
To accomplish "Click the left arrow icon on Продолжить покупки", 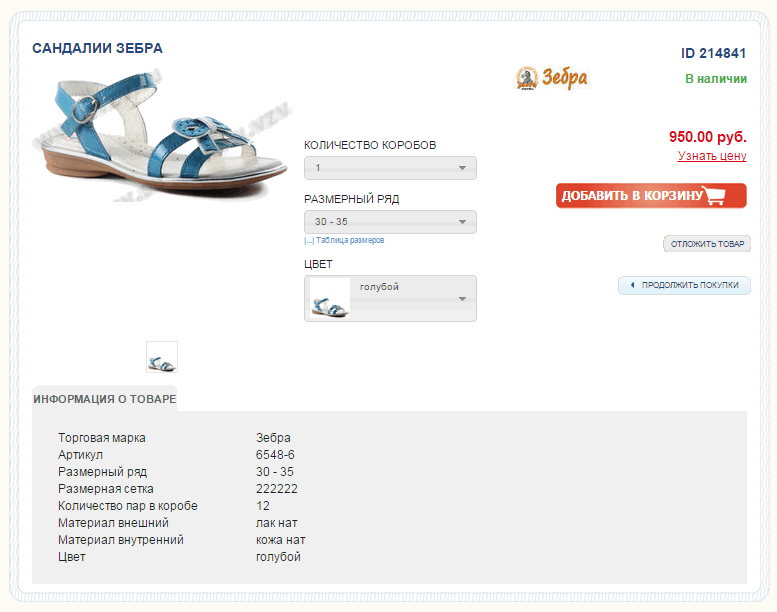I will coord(632,286).
